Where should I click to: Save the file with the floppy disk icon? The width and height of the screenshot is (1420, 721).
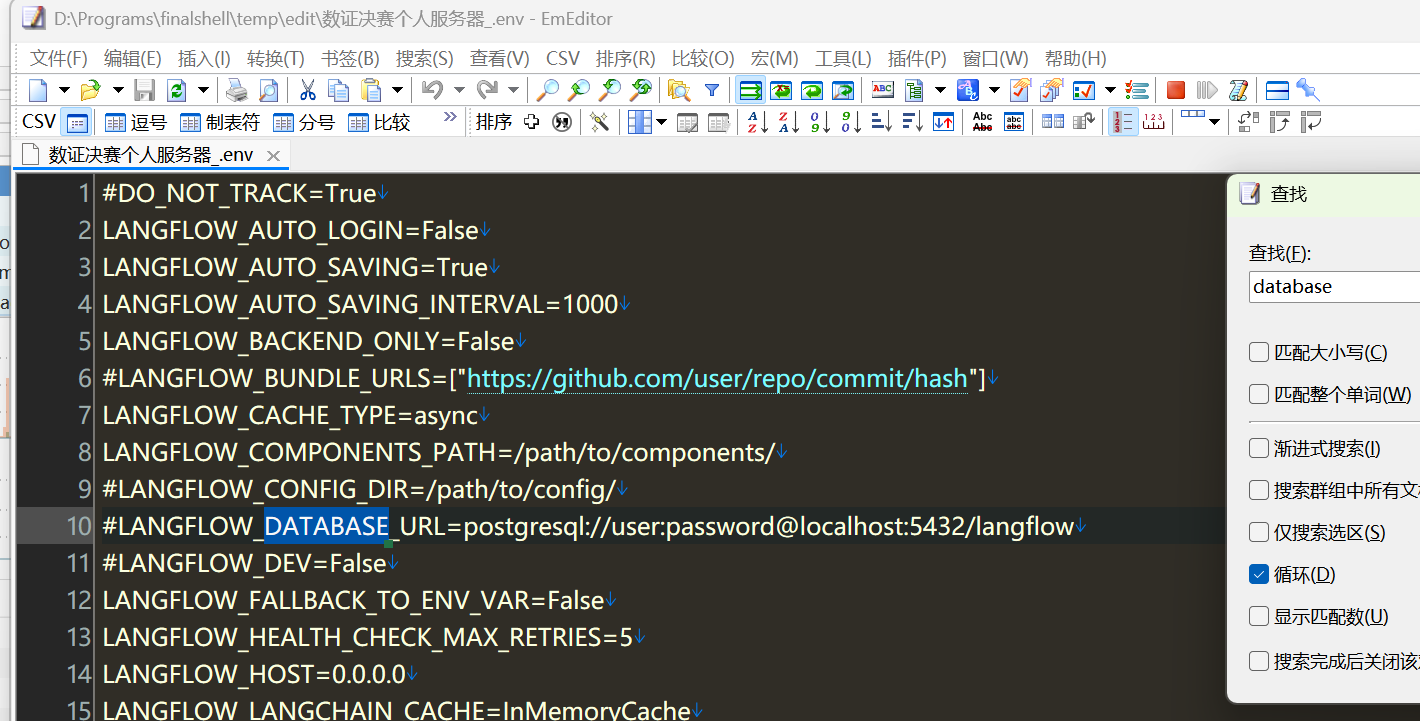(145, 90)
